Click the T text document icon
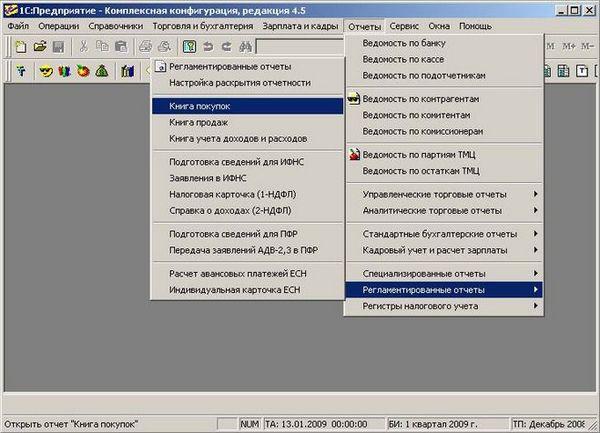Image resolution: width=600 pixels, height=433 pixels. click(x=582, y=71)
